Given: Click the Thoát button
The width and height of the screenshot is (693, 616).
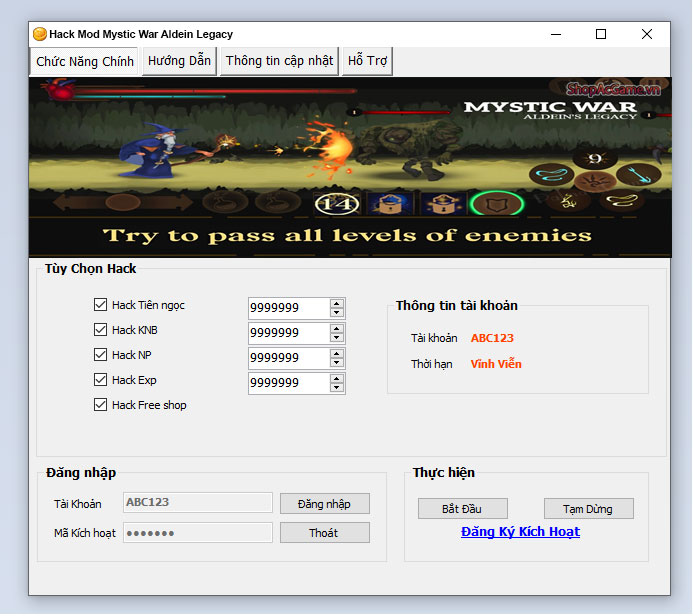Looking at the screenshot, I should click(324, 533).
